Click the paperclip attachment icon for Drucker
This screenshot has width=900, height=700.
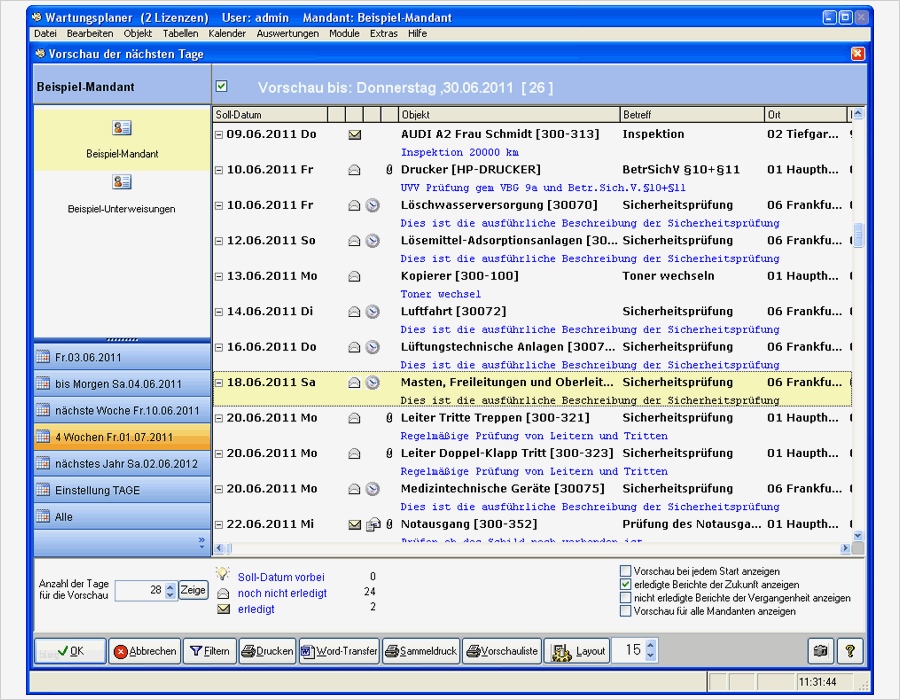tap(389, 170)
